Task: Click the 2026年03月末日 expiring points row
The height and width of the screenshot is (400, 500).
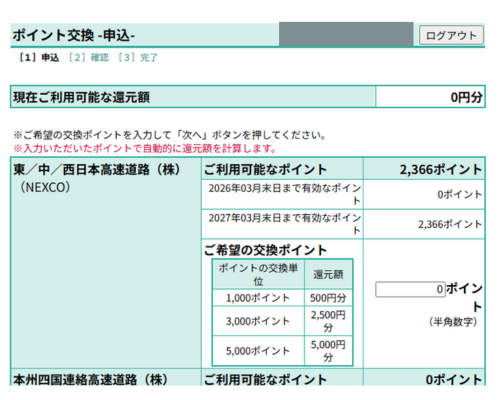Action: (343, 195)
